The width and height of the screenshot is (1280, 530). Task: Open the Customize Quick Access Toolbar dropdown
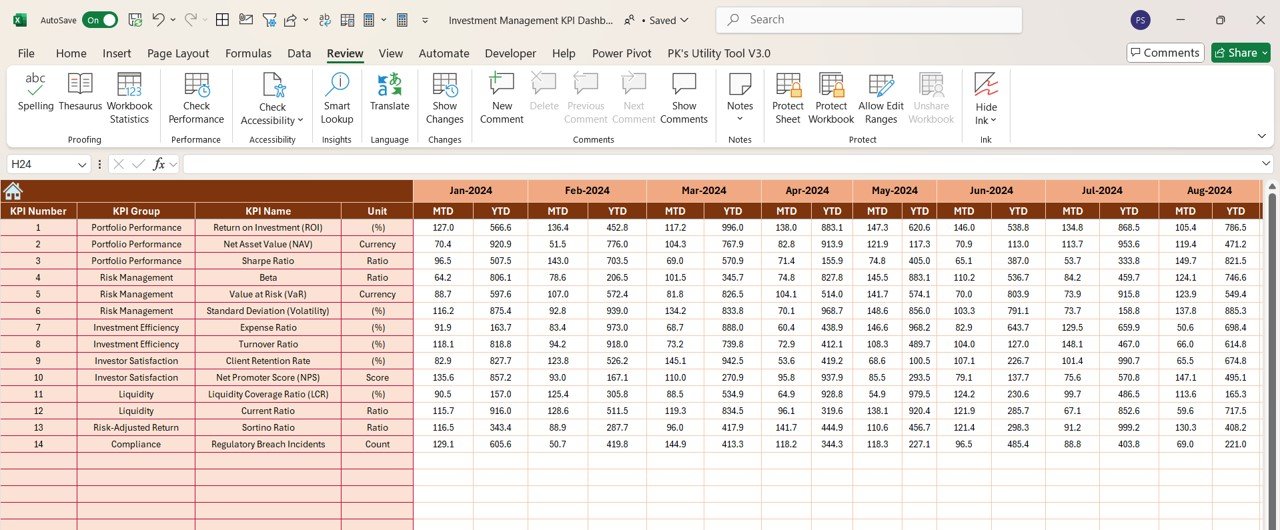[426, 20]
